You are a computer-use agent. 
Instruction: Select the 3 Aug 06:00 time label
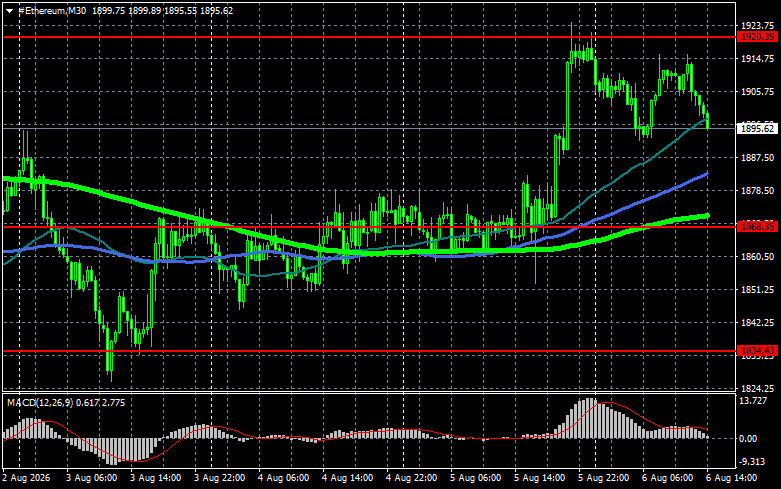pos(92,478)
